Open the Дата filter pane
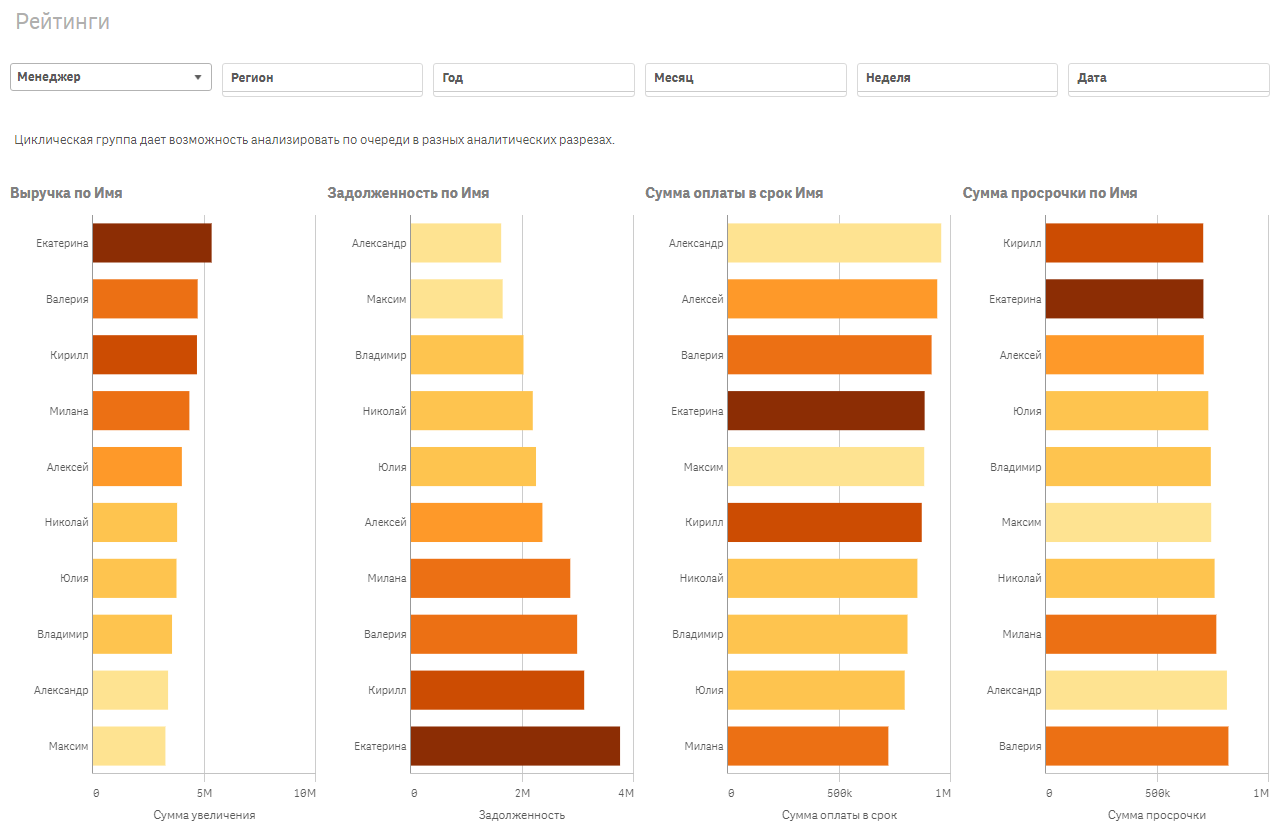Screen dimensions: 1276x833 pos(1168,78)
